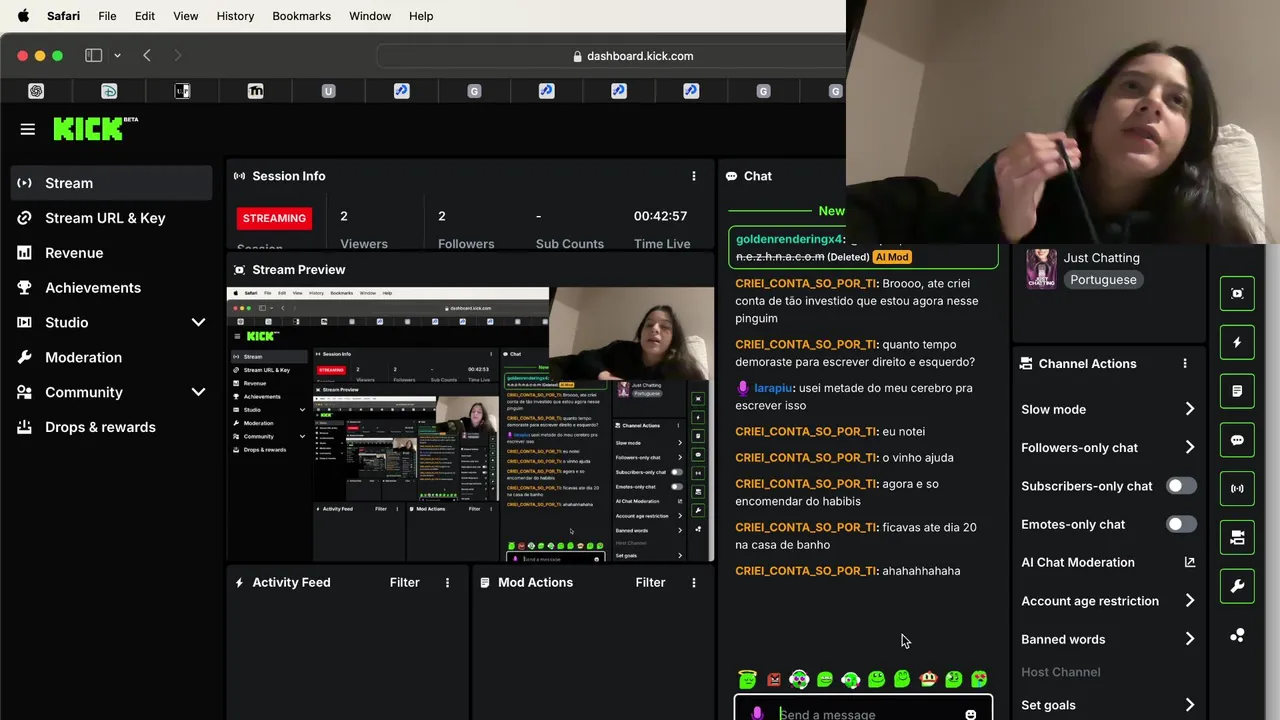
Task: Open Activity Feed three-dot menu
Action: tap(447, 582)
